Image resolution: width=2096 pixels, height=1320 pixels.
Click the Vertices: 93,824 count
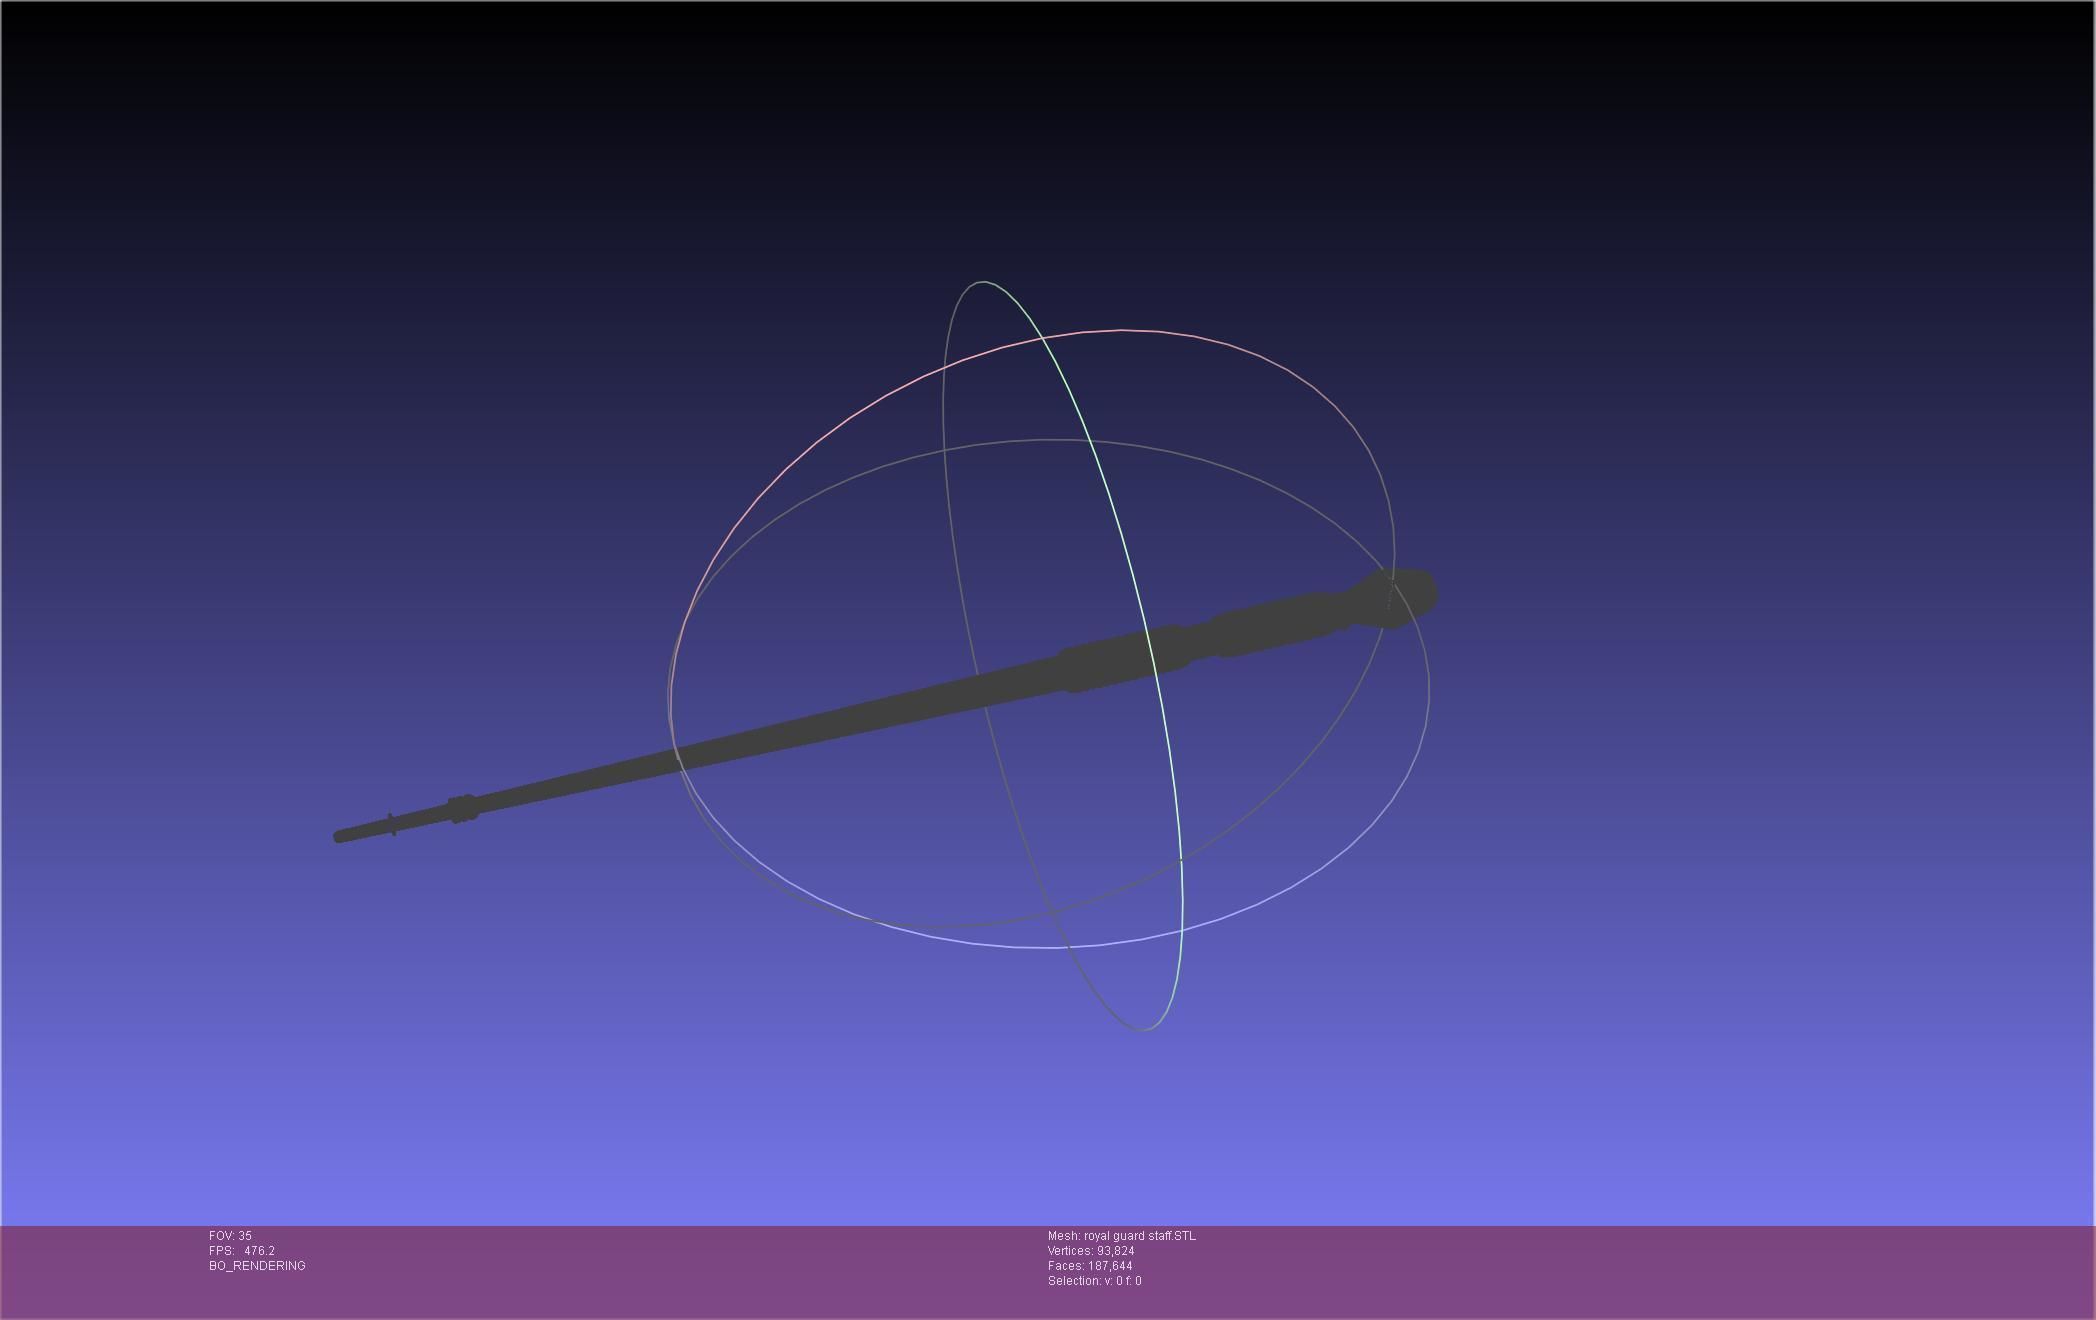point(1090,1251)
